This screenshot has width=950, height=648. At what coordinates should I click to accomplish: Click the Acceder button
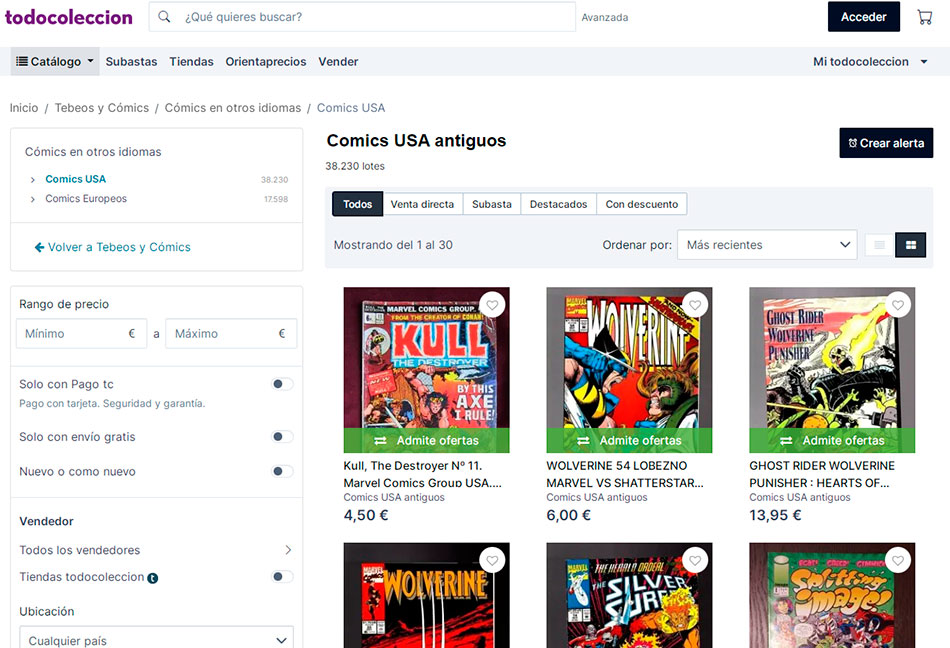click(x=863, y=17)
